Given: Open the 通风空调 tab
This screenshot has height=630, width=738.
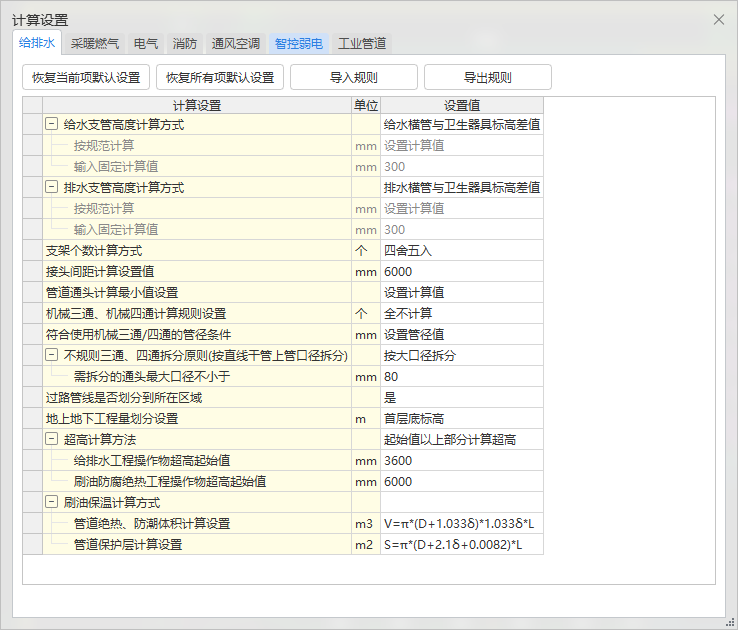Looking at the screenshot, I should [x=236, y=43].
